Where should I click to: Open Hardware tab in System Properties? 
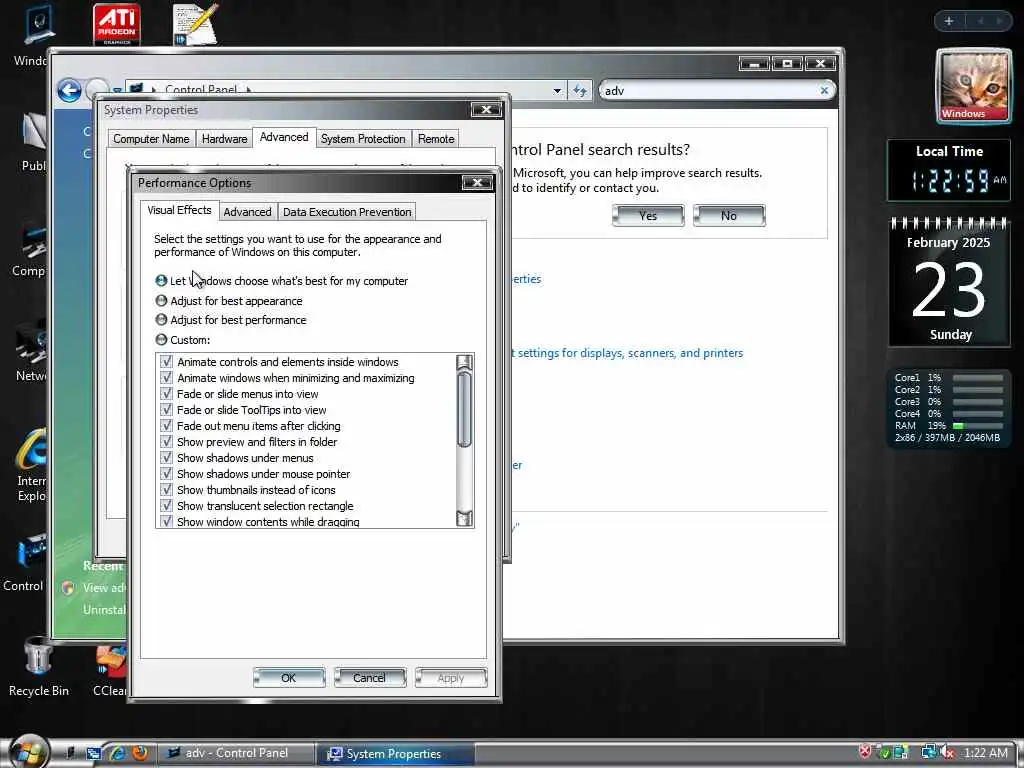(x=224, y=139)
